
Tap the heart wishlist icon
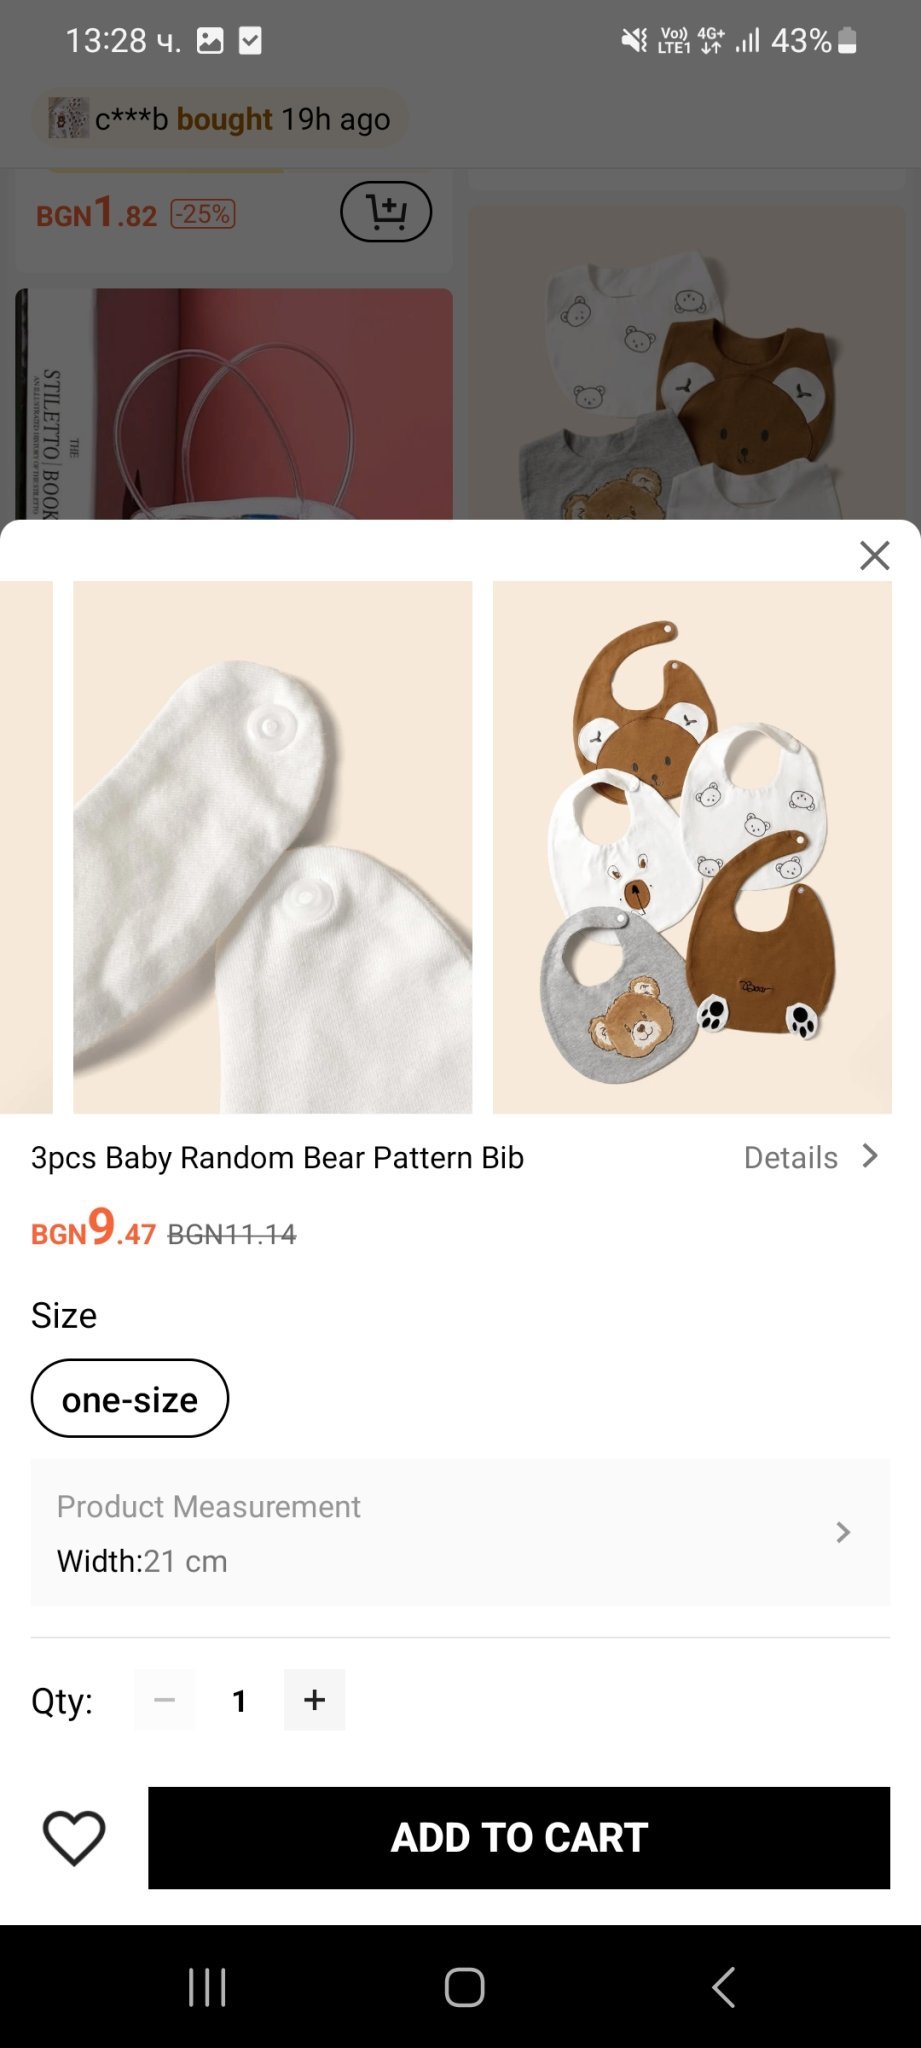[74, 1838]
